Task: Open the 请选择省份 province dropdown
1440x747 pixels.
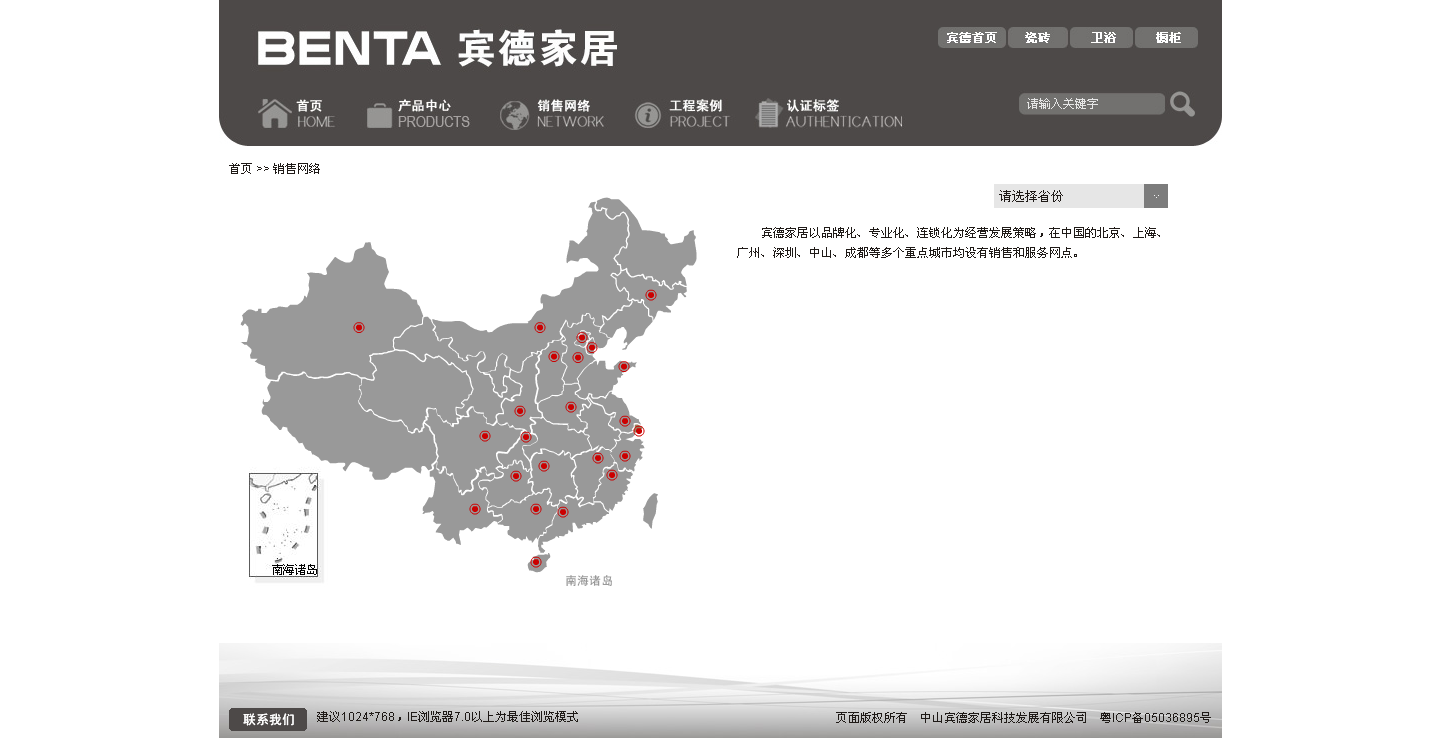Action: pyautogui.click(x=1068, y=196)
